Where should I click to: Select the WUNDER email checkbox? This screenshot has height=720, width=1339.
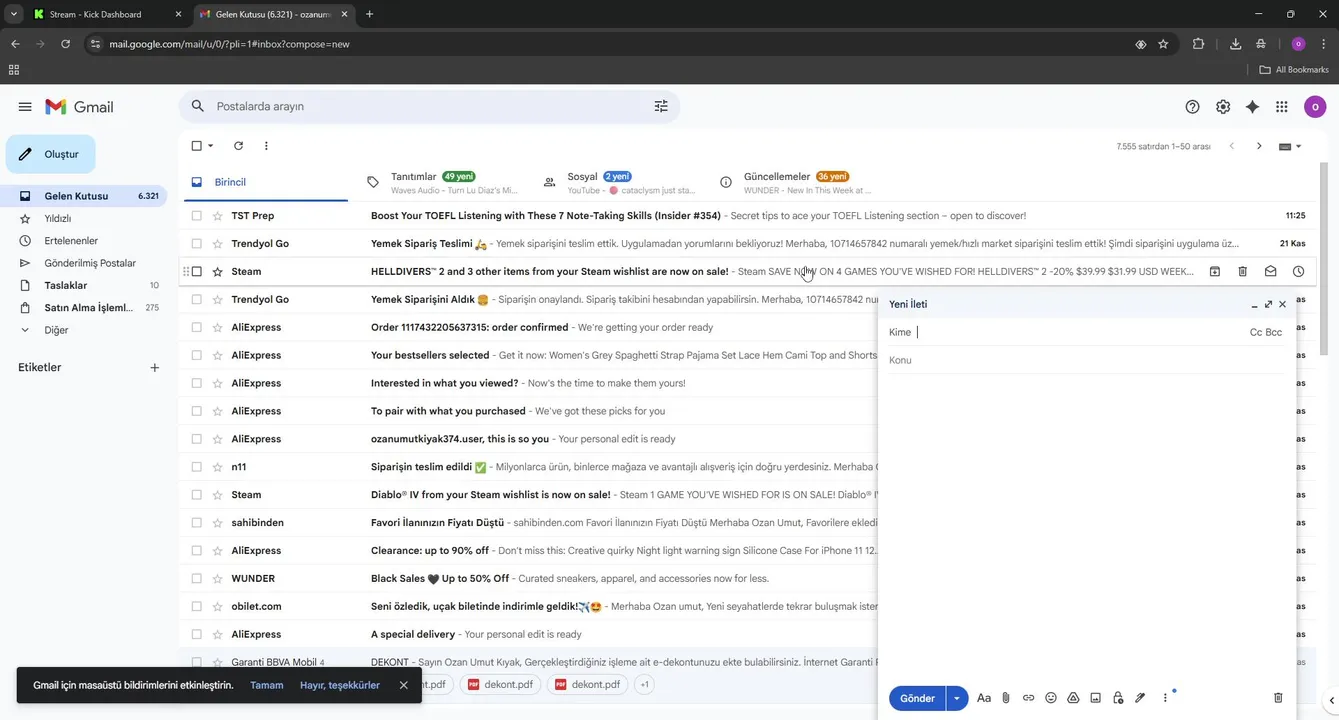[196, 579]
